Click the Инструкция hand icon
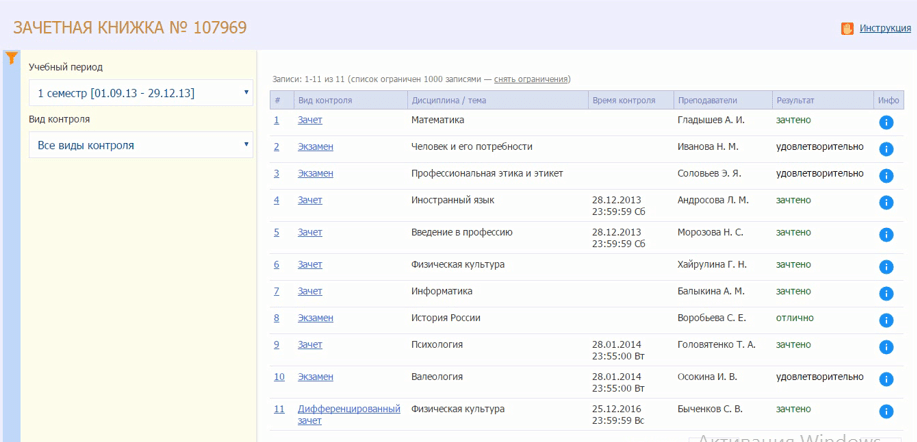 click(847, 29)
